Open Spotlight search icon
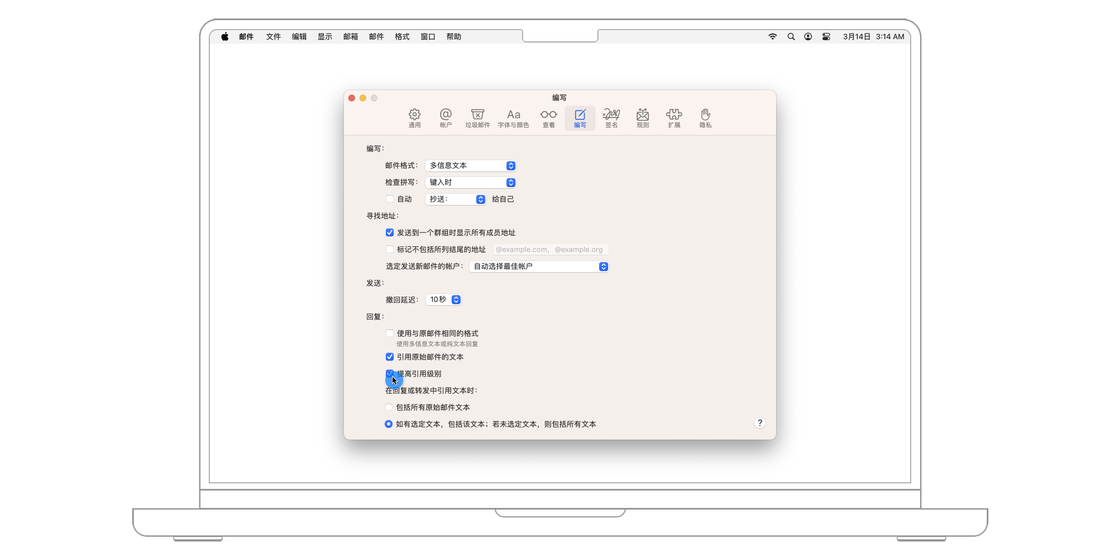This screenshot has height=560, width=1120. tap(791, 36)
